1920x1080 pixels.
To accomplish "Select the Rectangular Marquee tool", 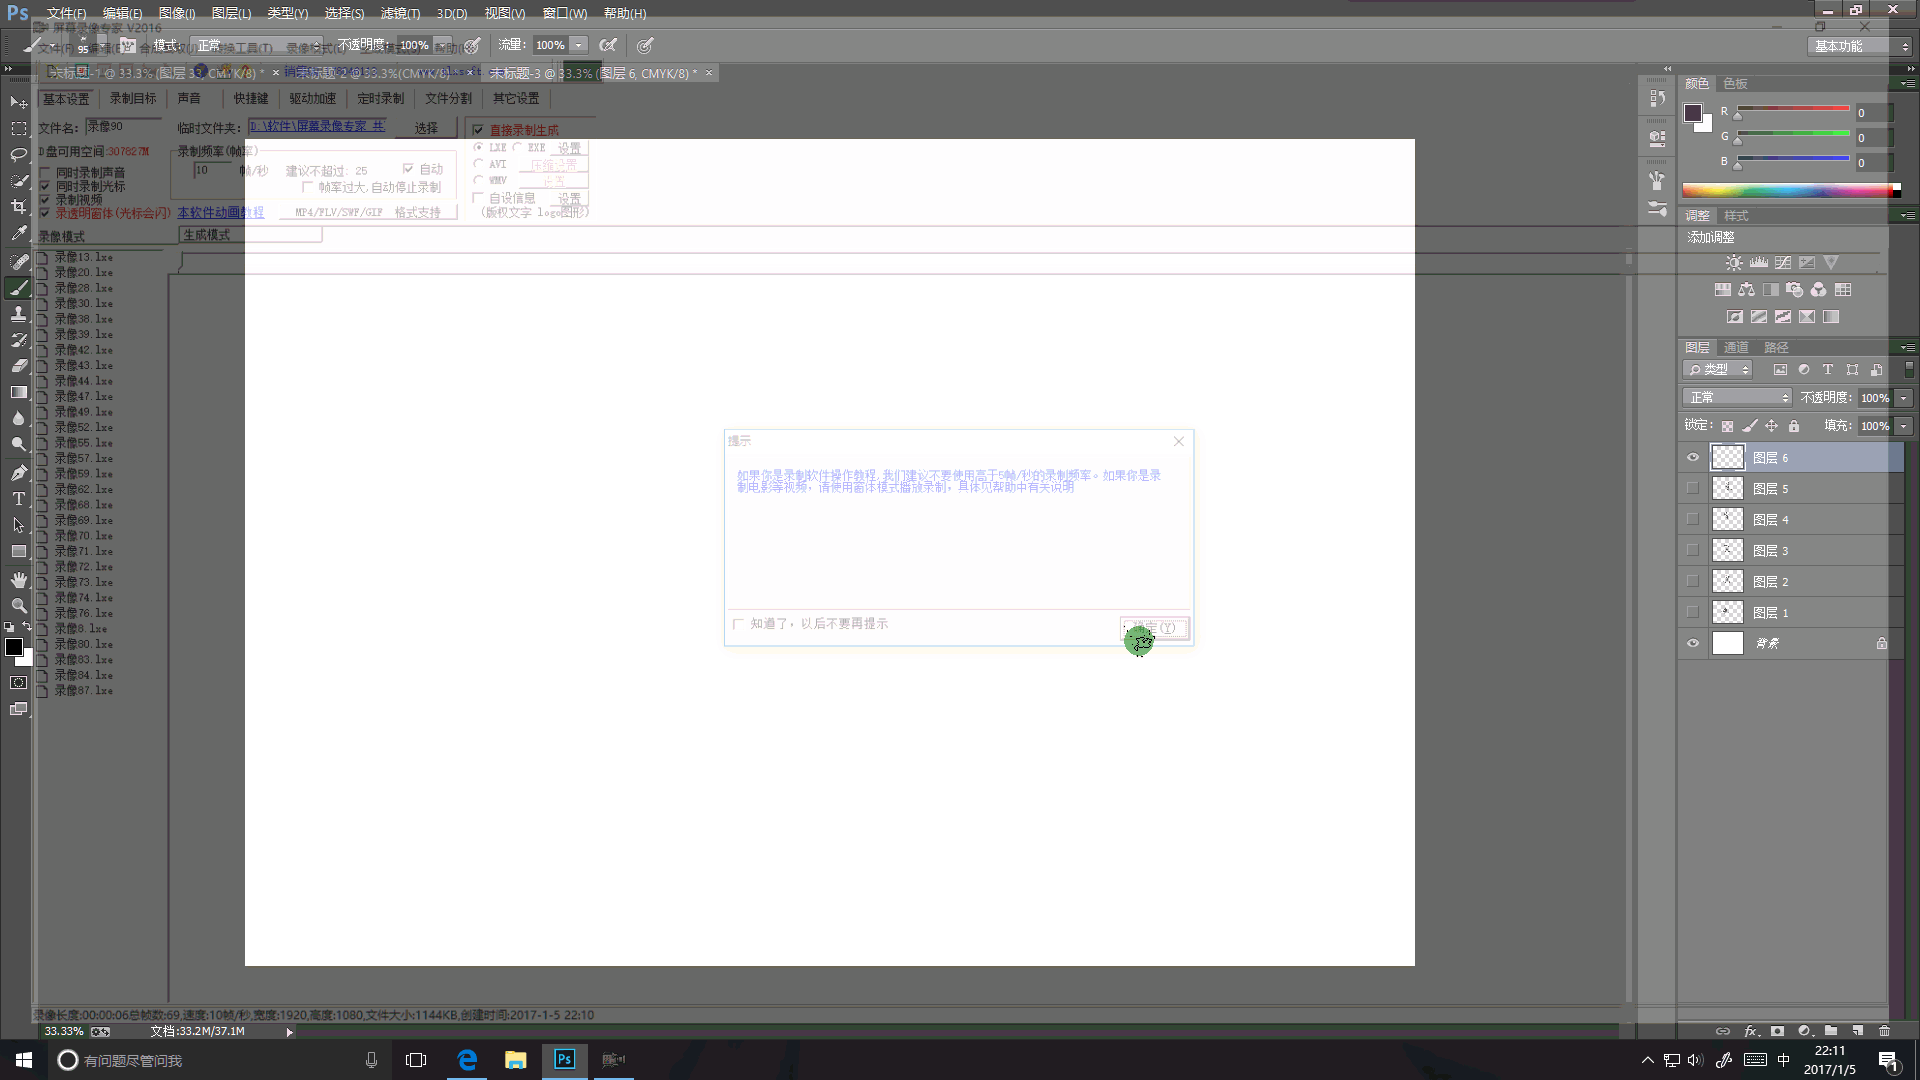I will [x=18, y=128].
